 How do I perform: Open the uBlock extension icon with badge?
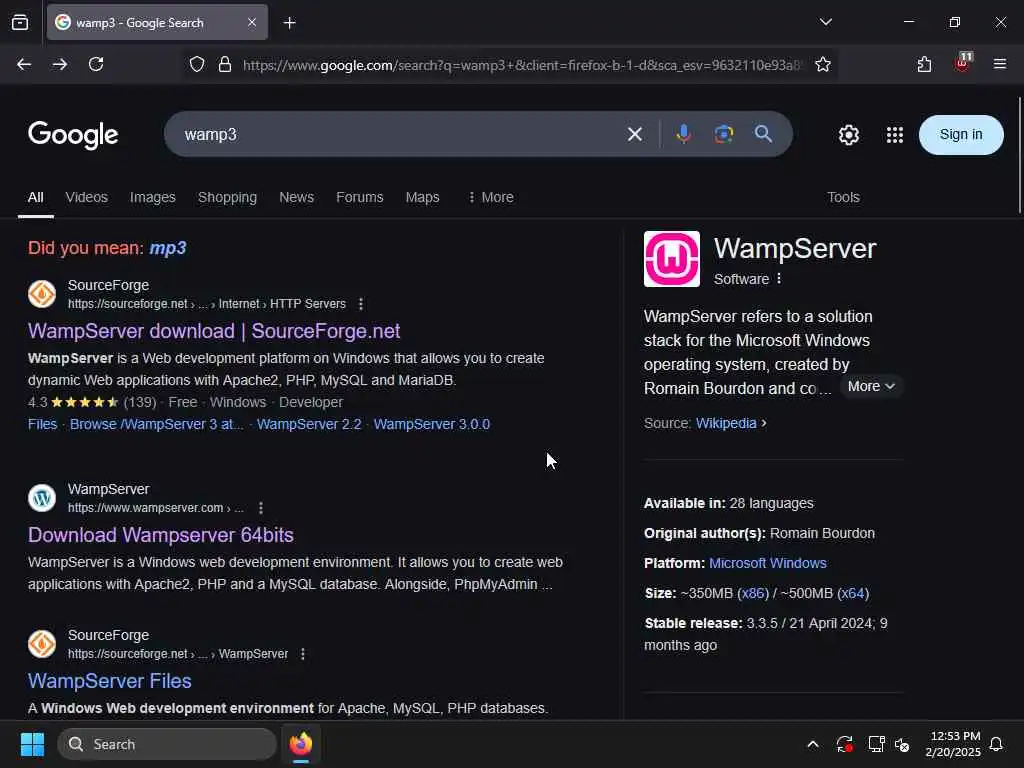963,63
